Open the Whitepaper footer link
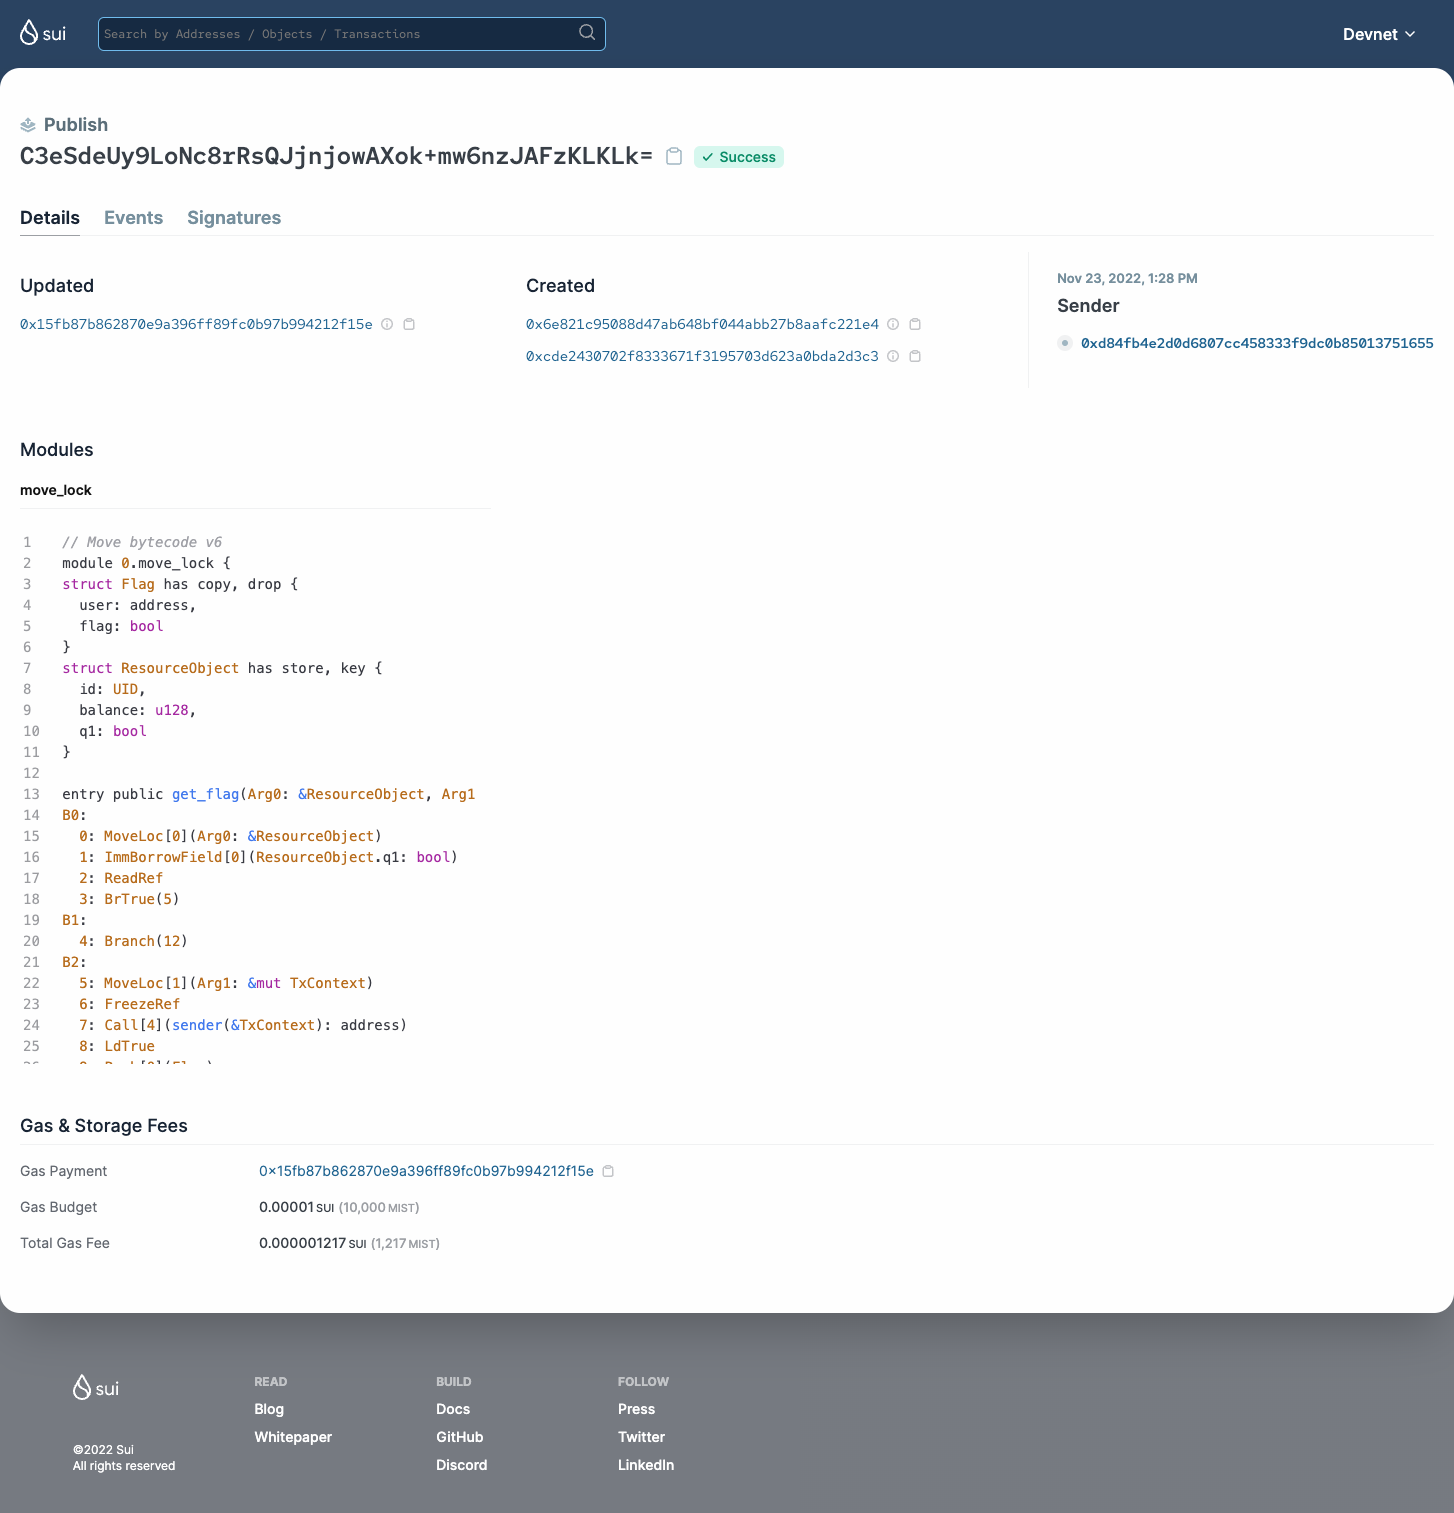This screenshot has width=1454, height=1513. (293, 1437)
